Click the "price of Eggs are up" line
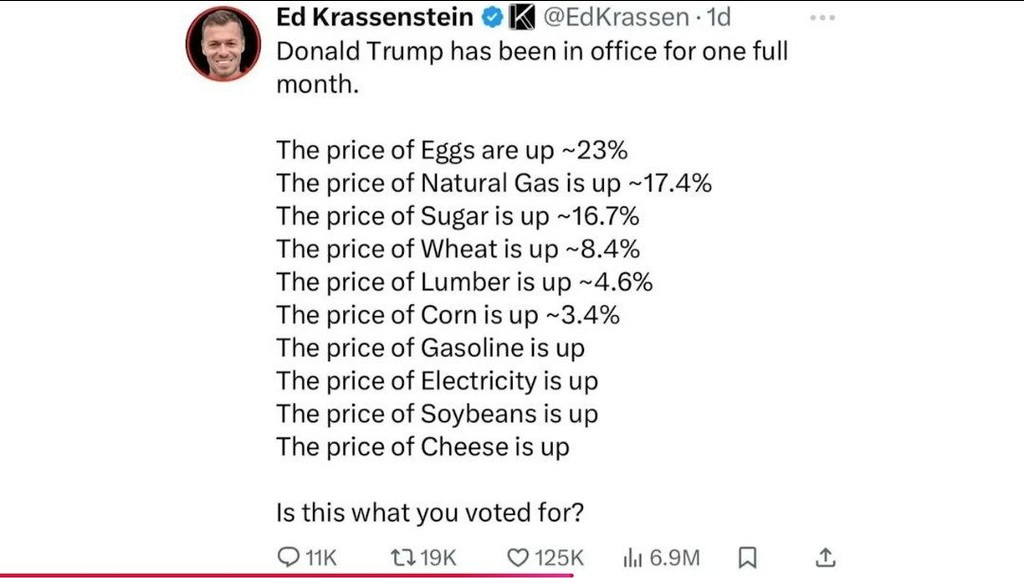Viewport: 1024px width, 578px height. pos(451,150)
